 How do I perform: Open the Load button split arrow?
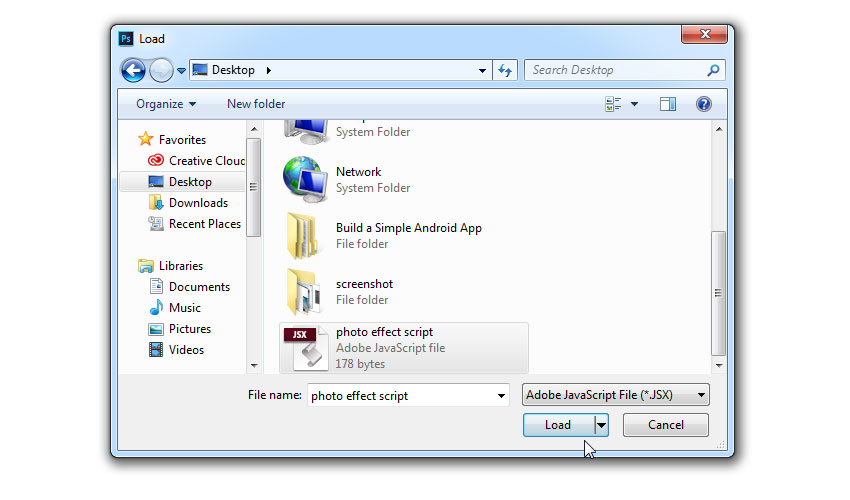point(601,425)
